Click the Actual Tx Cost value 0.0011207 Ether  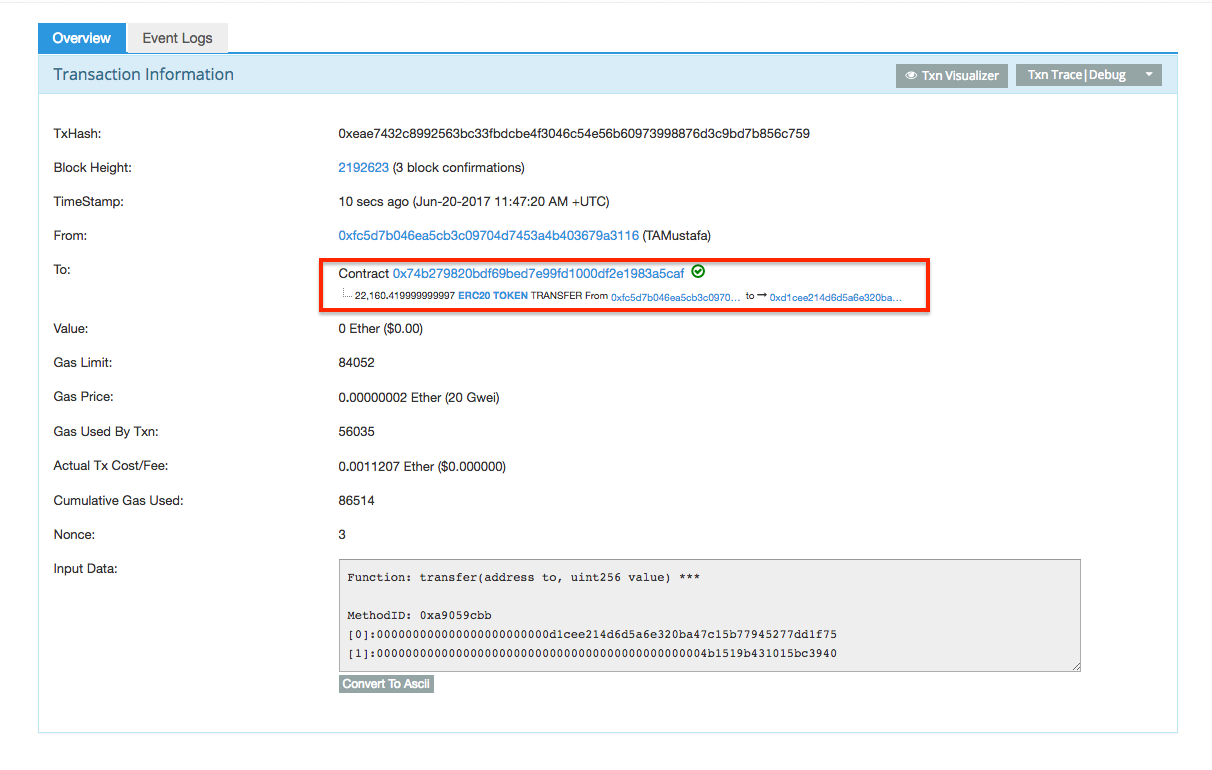[x=422, y=466]
